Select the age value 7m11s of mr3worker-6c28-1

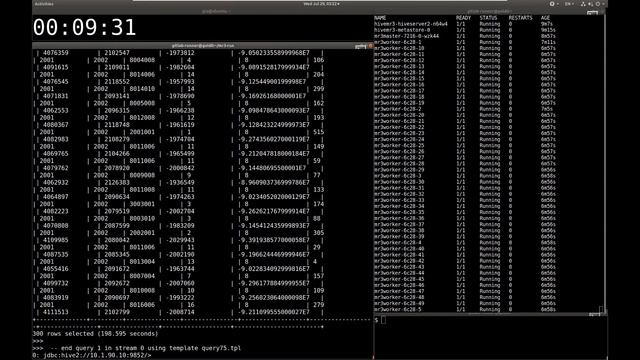click(x=548, y=42)
